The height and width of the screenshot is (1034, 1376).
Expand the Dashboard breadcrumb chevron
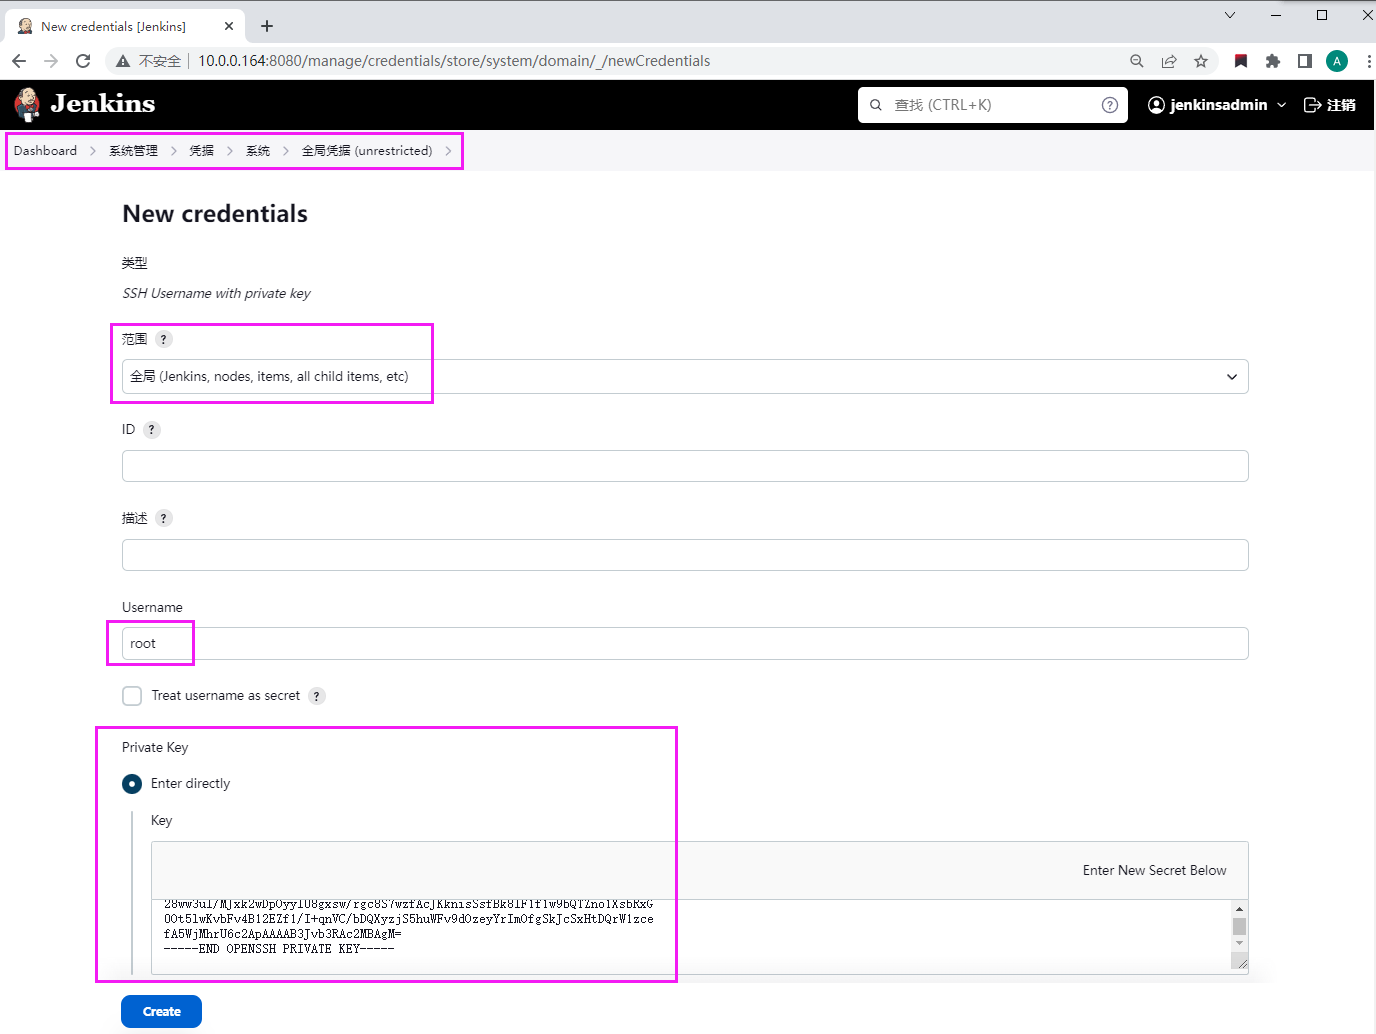coord(93,151)
